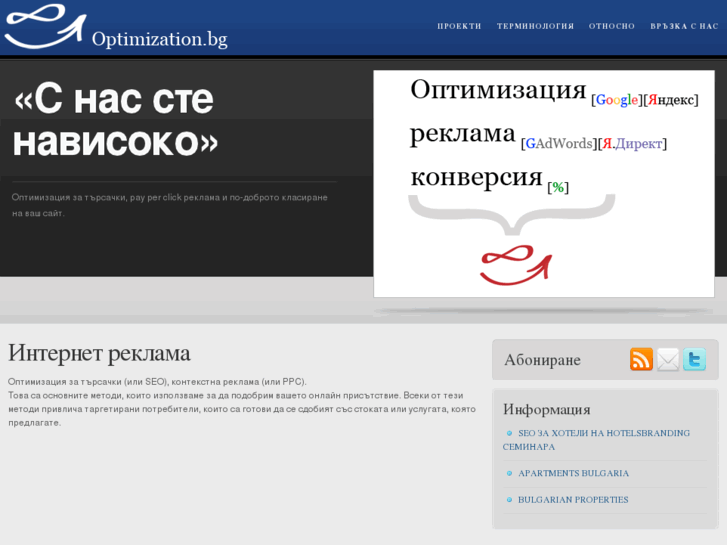This screenshot has width=727, height=545.
Task: Open the Bulgarian Properties link
Action: [x=573, y=500]
